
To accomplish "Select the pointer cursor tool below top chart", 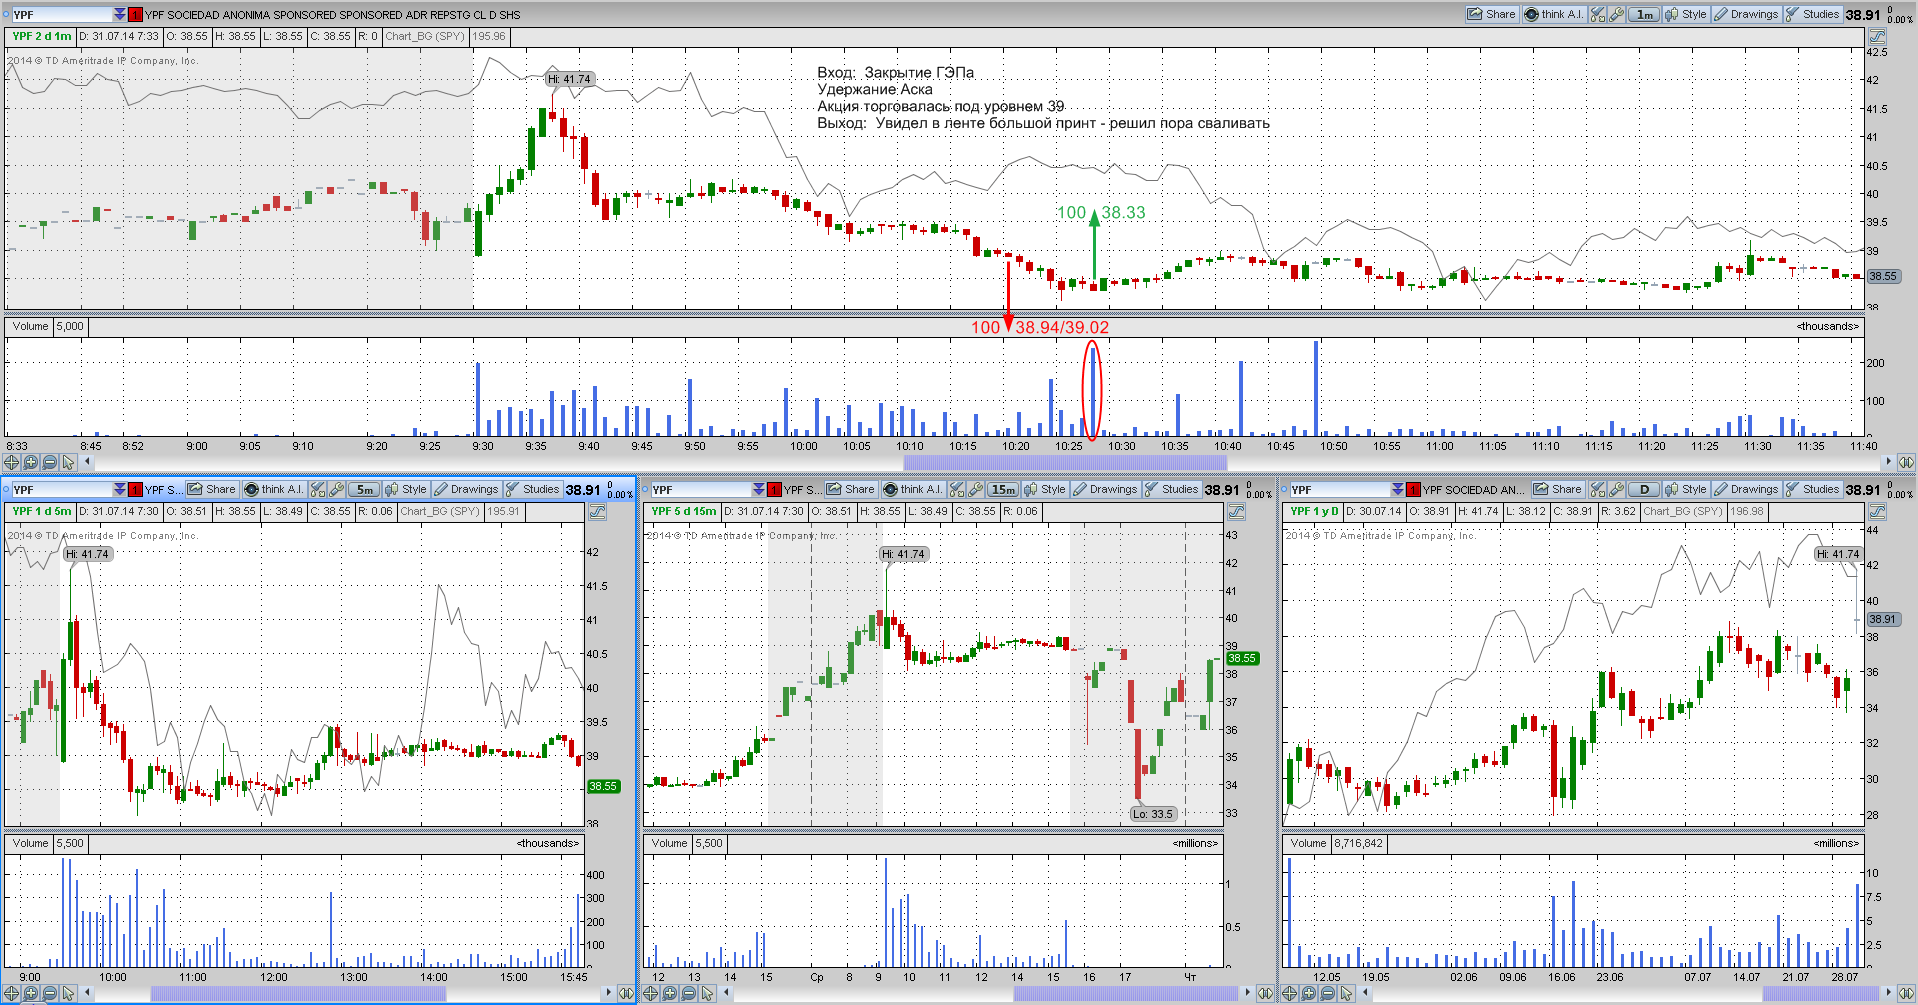I will 68,462.
